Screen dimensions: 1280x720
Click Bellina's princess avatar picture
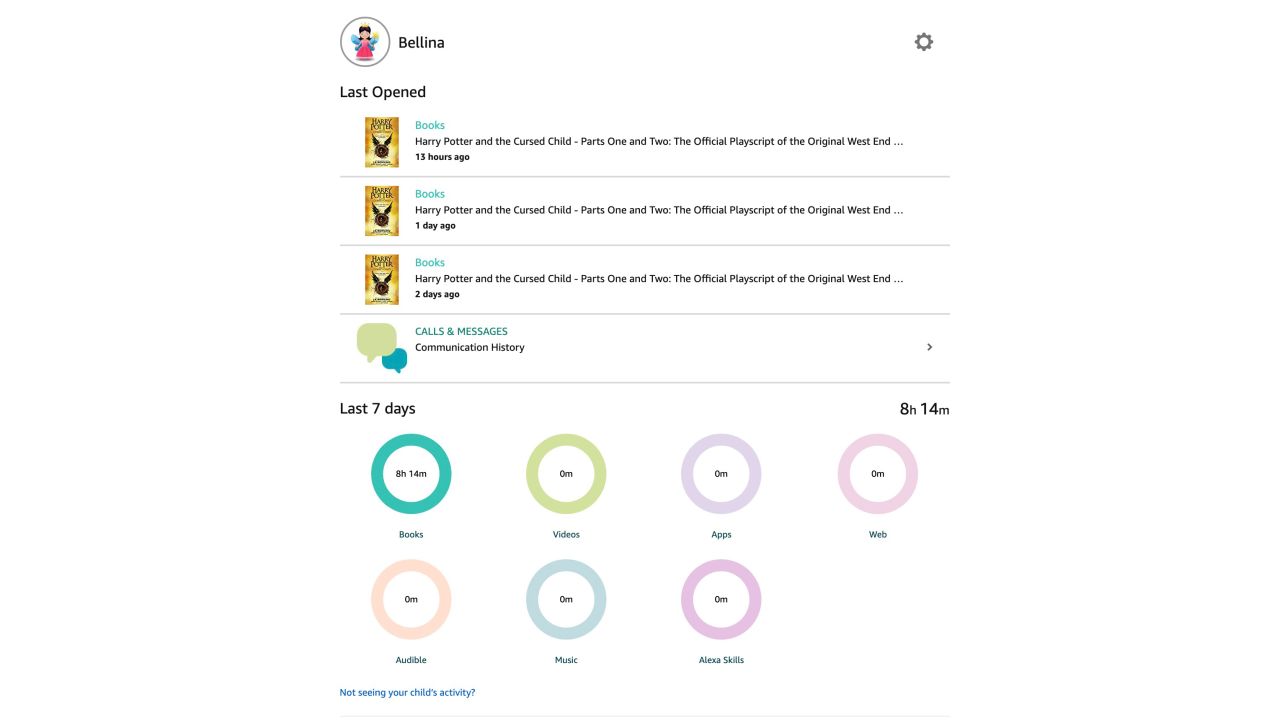point(365,42)
